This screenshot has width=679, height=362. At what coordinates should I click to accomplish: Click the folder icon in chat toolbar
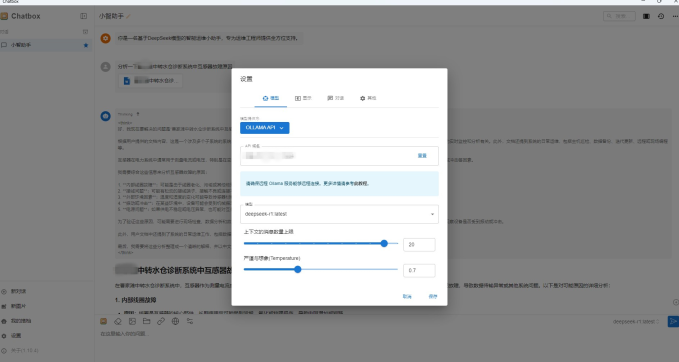[146, 321]
